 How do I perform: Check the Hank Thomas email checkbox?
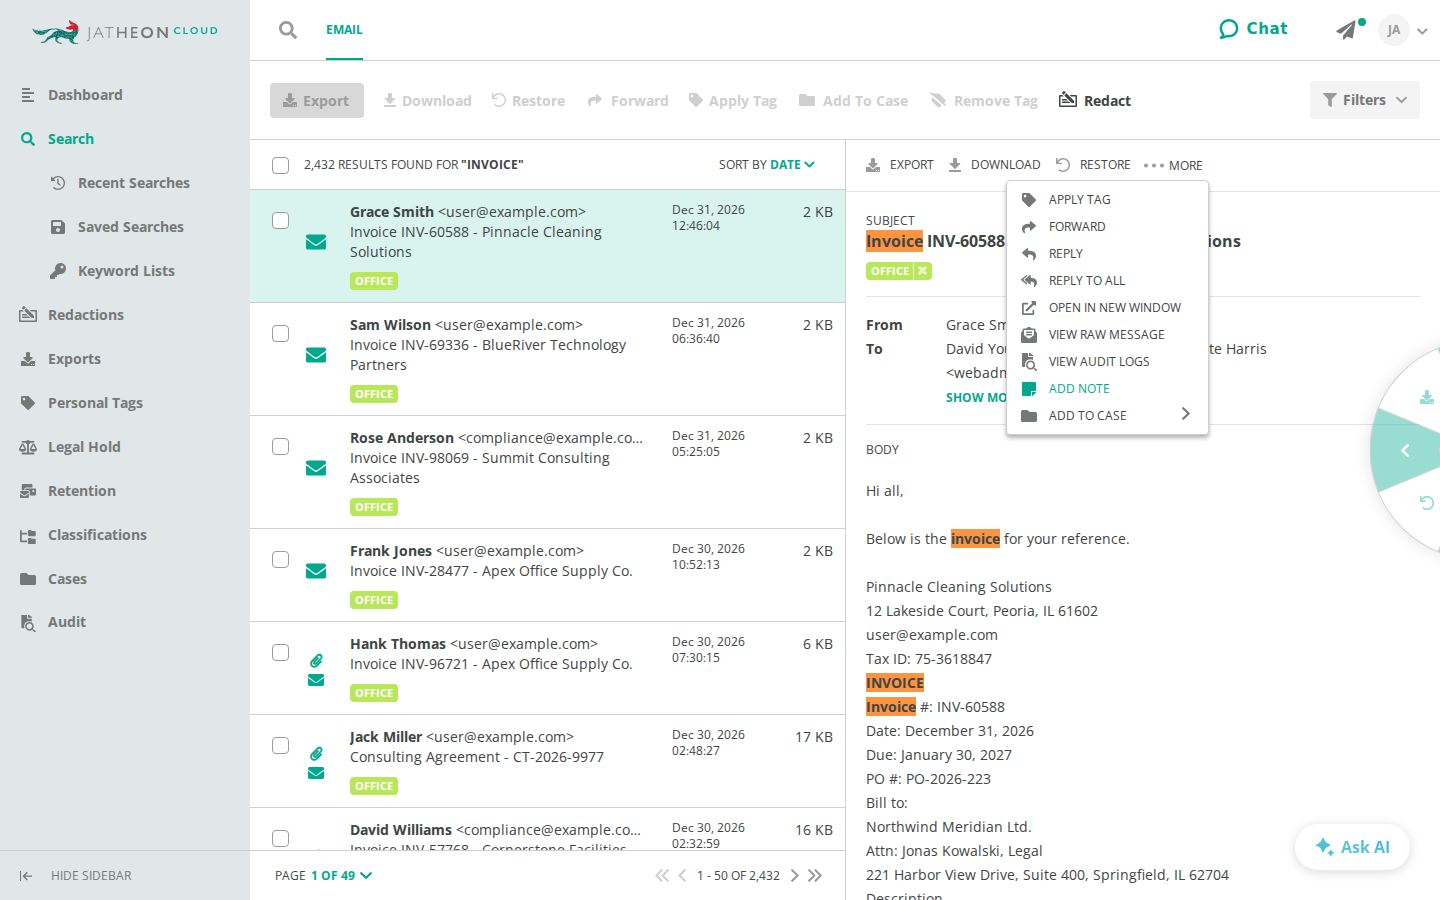[x=281, y=652]
